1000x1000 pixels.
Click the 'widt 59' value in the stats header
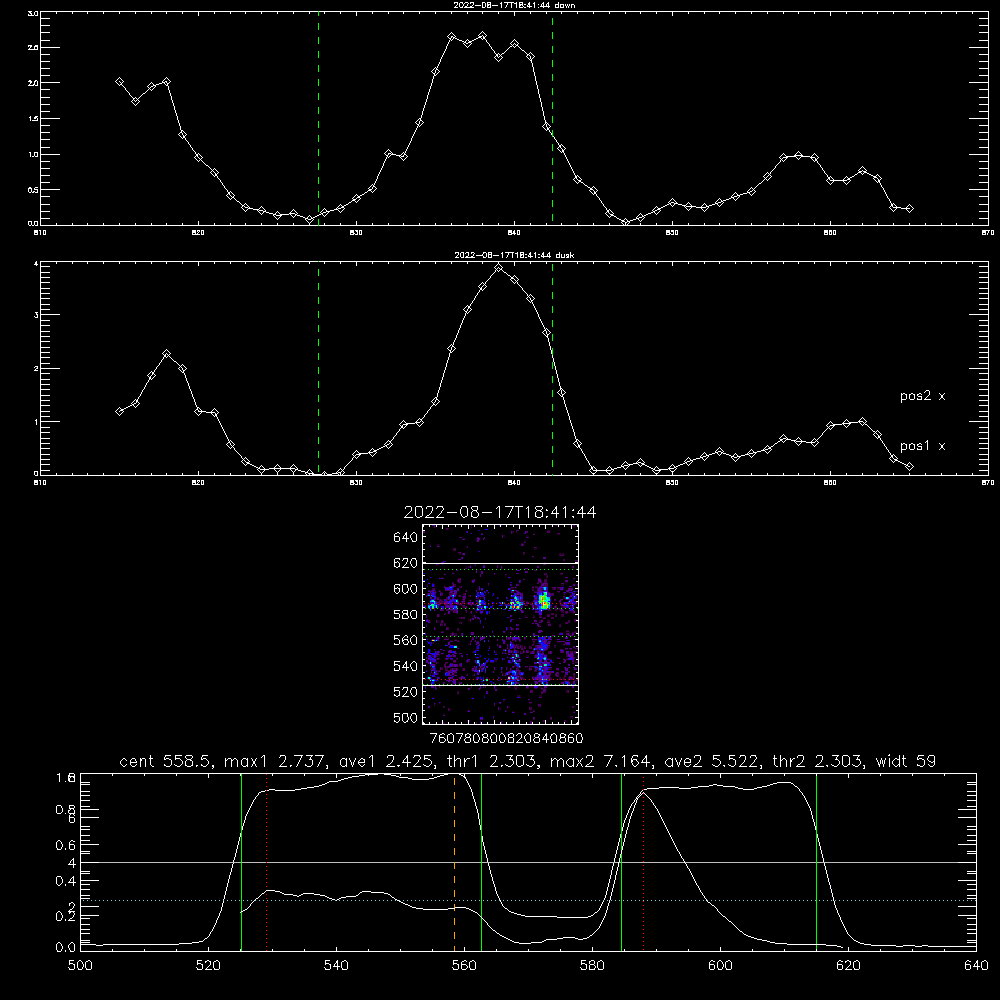906,761
